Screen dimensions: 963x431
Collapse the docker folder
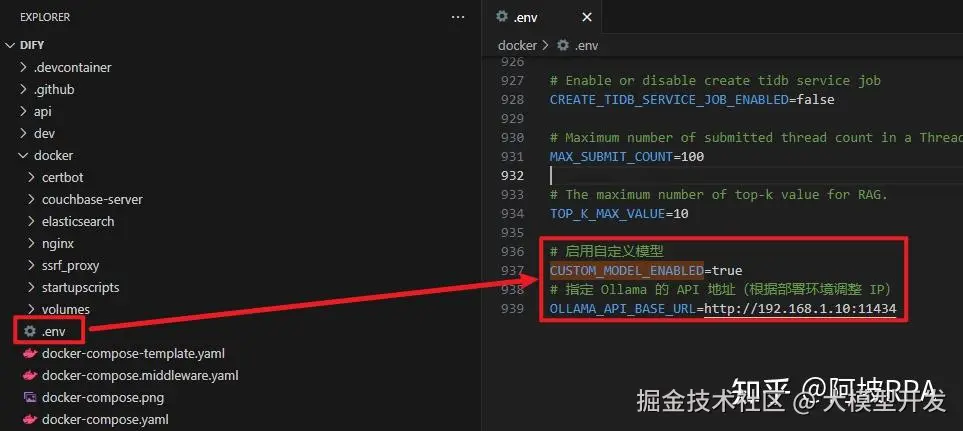[23, 155]
